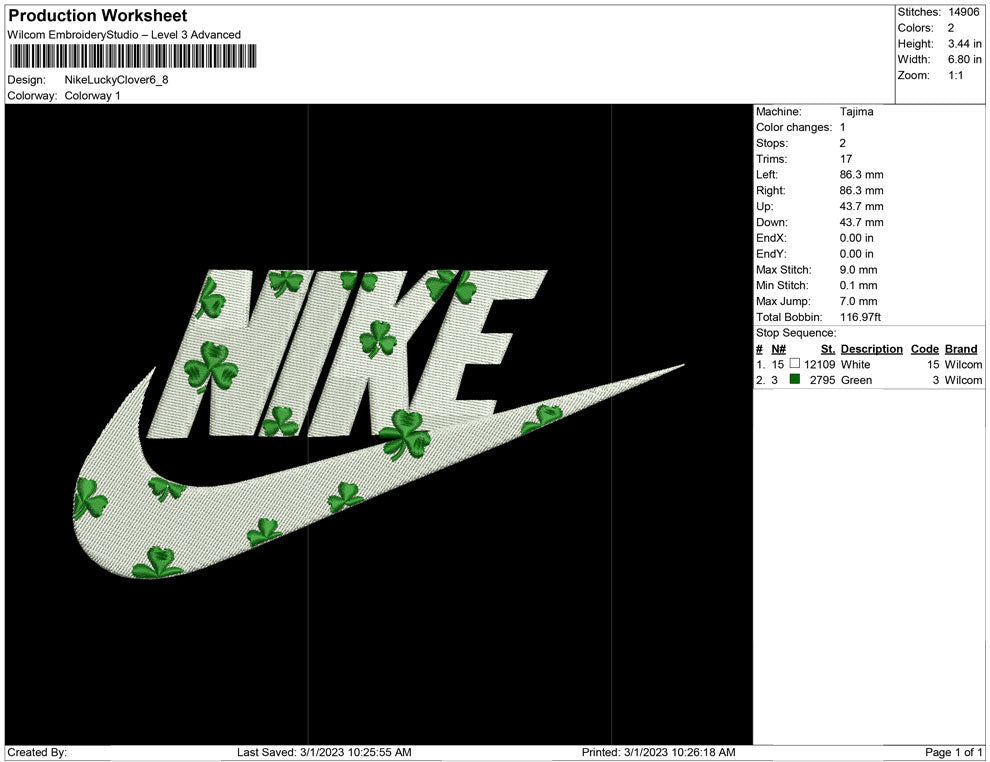This screenshot has height=762, width=990.
Task: Click the embroidered NIKE lettering in preview
Action: pyautogui.click(x=347, y=354)
